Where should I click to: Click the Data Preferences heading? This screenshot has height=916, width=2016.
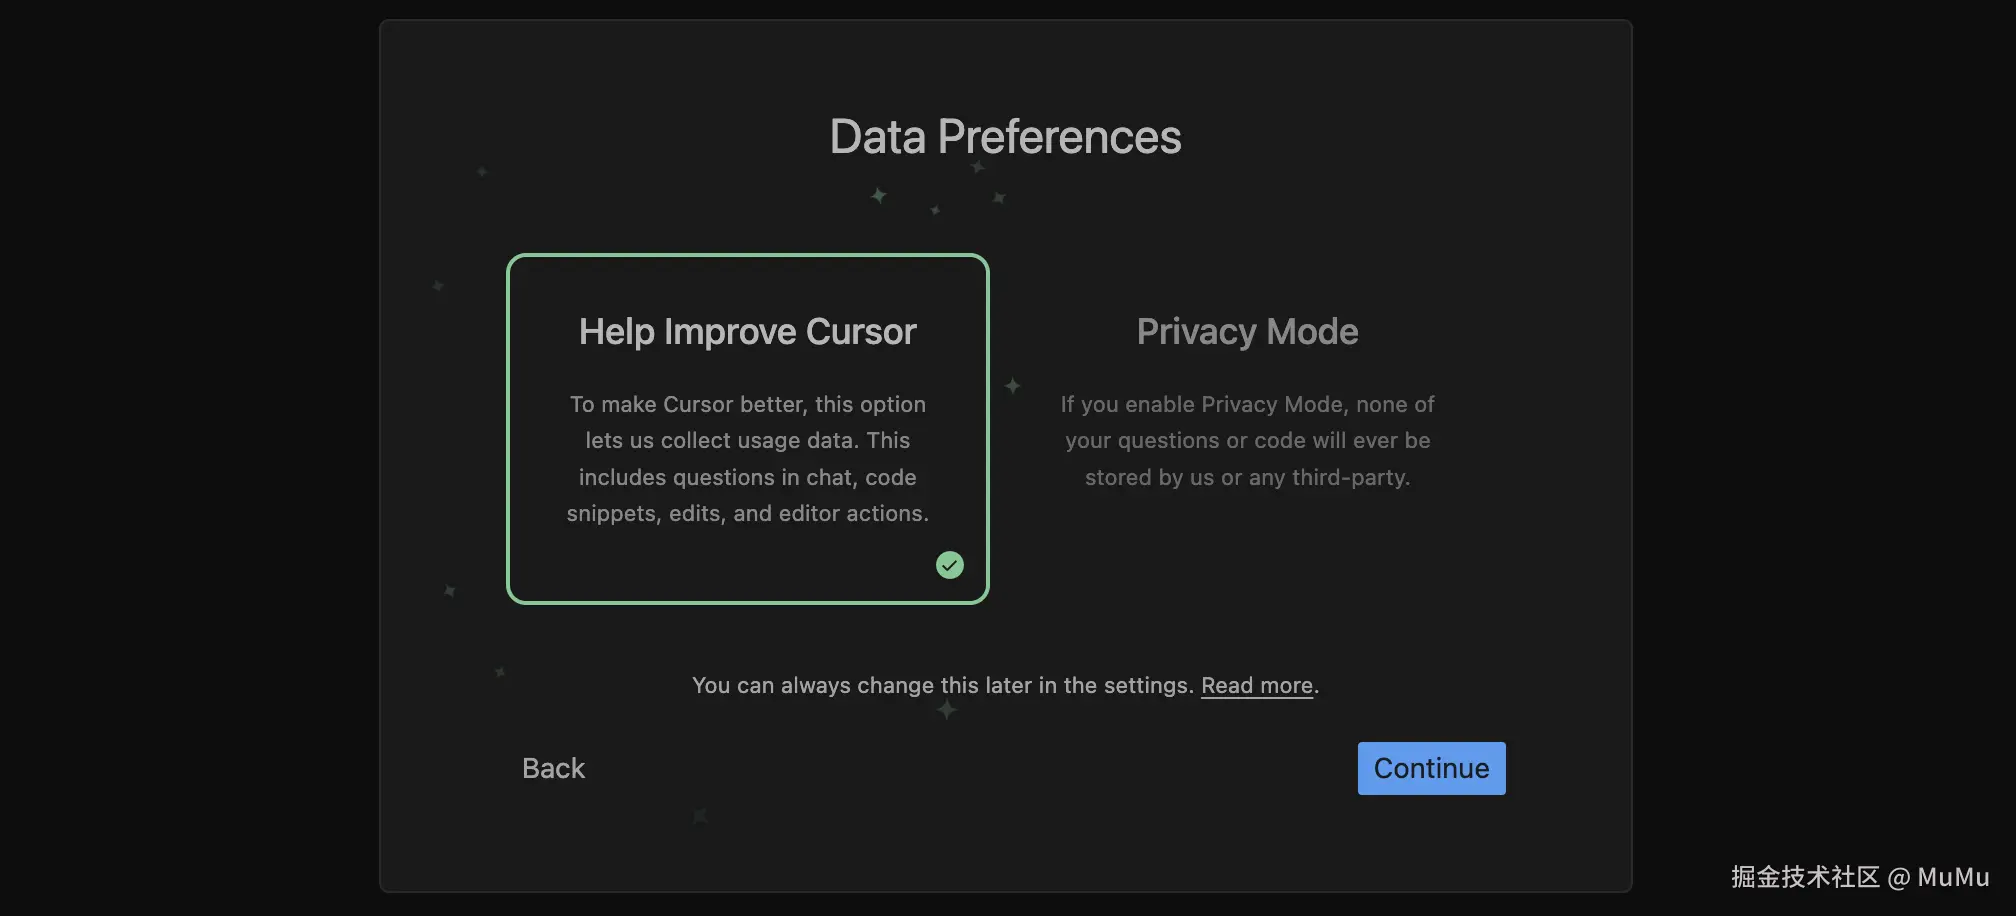coord(1005,137)
